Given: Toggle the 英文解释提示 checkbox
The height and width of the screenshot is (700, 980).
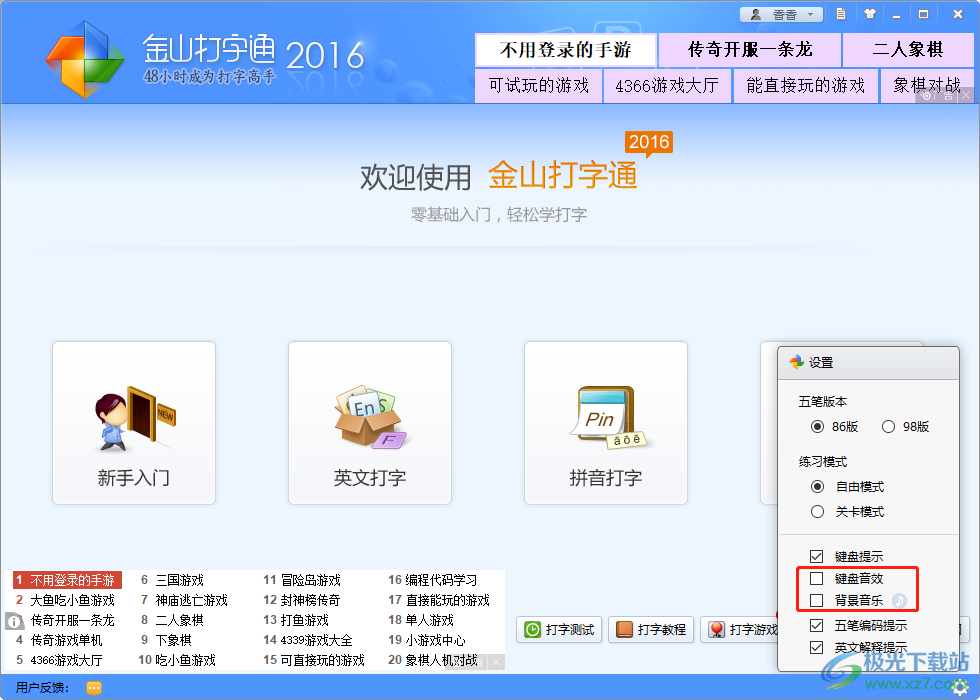Looking at the screenshot, I should (x=816, y=648).
